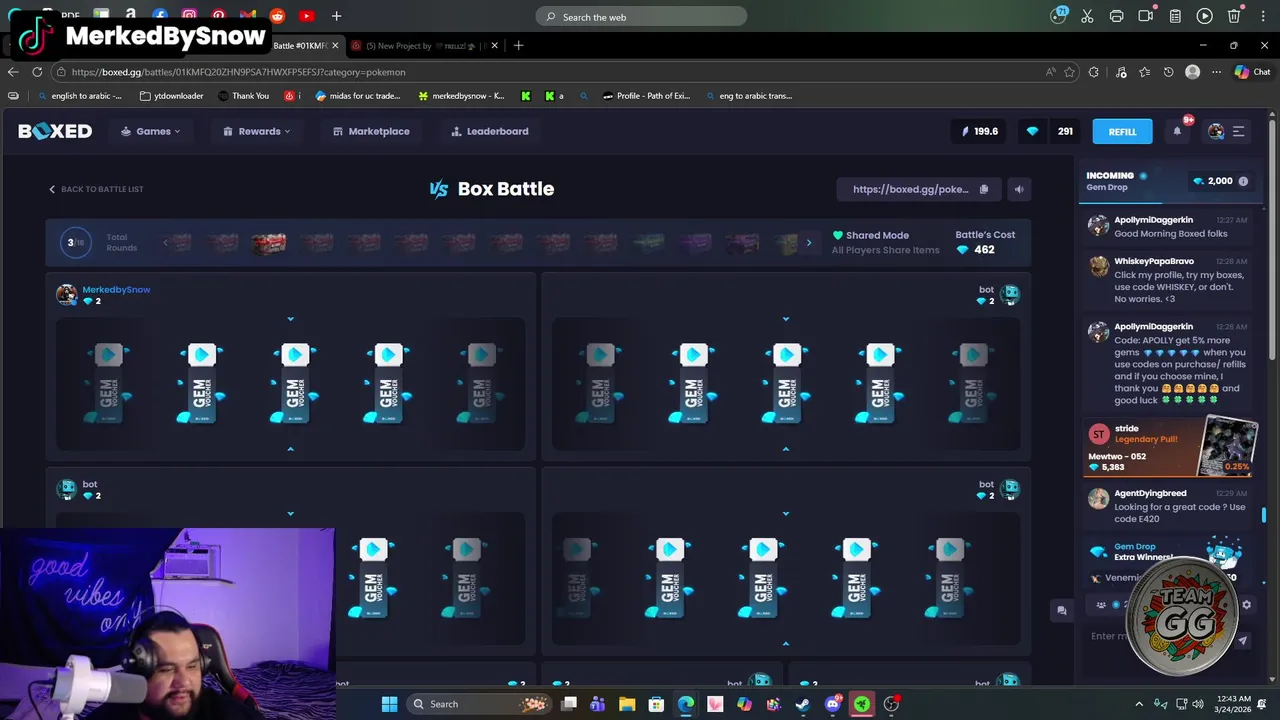
Task: Click Reddit icon in top launcher bar
Action: (277, 16)
